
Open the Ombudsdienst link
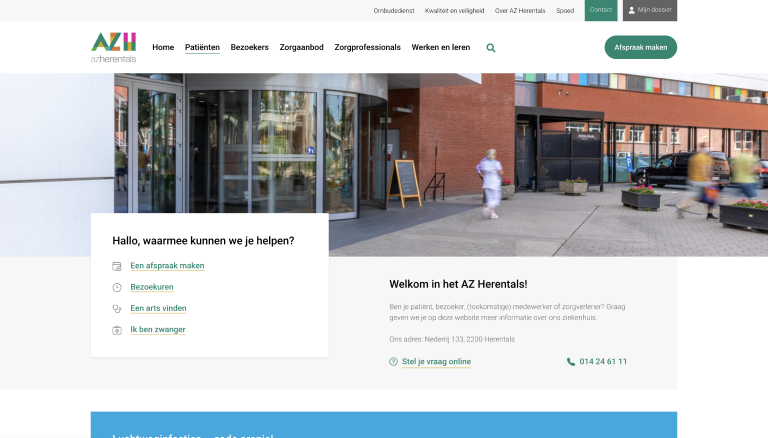tap(394, 10)
